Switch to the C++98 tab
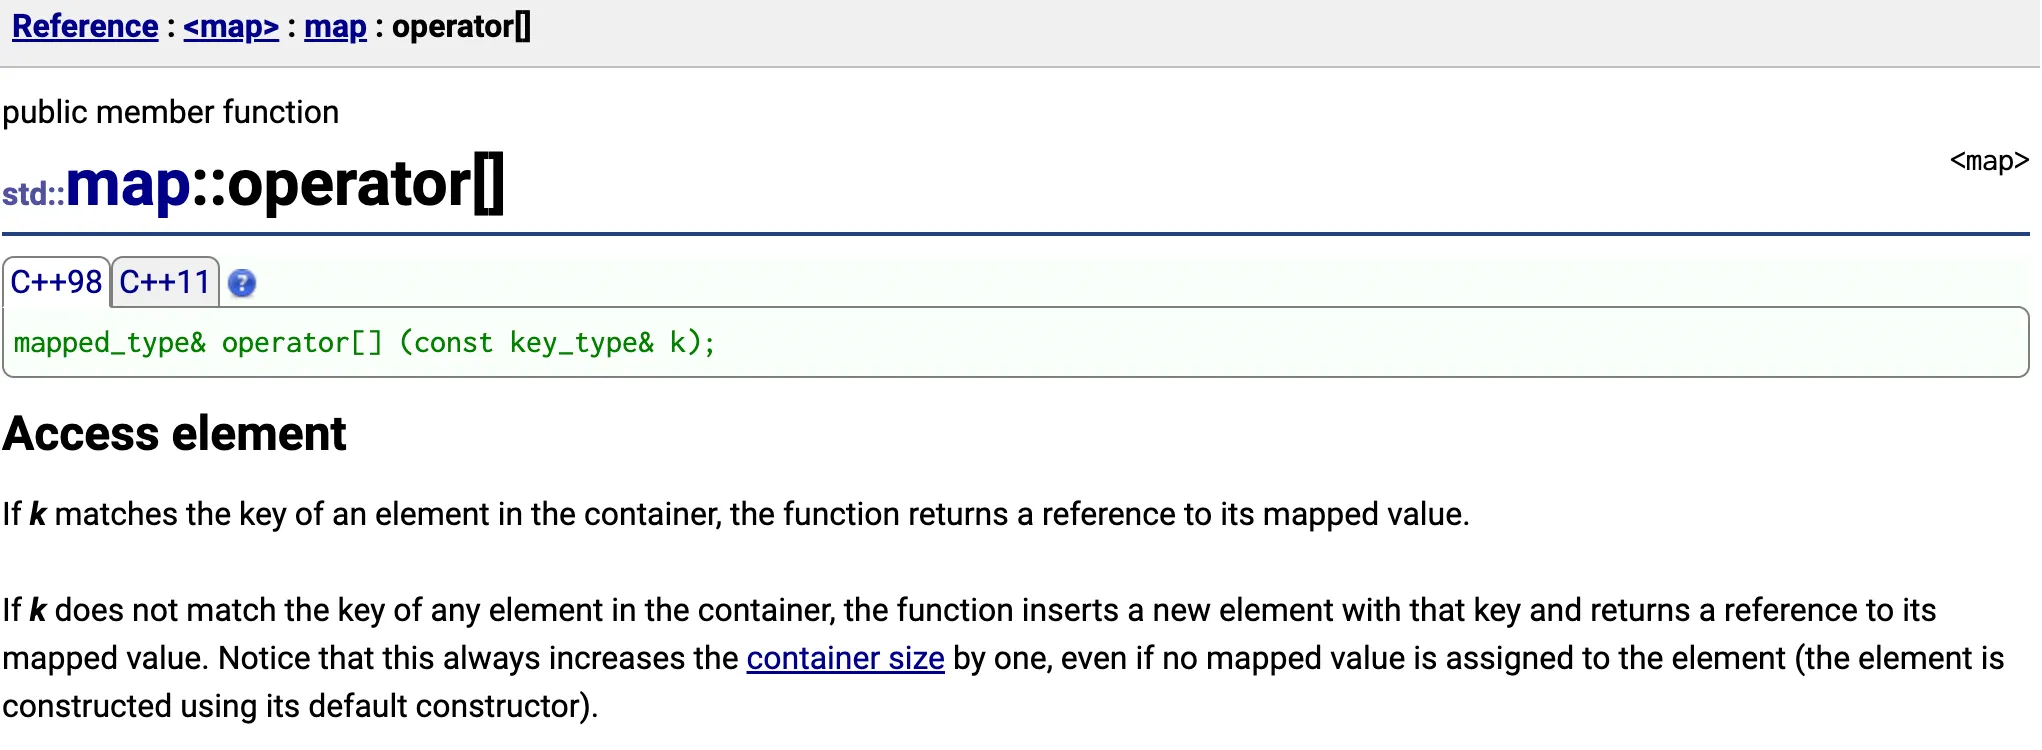The width and height of the screenshot is (2042, 750). click(56, 282)
